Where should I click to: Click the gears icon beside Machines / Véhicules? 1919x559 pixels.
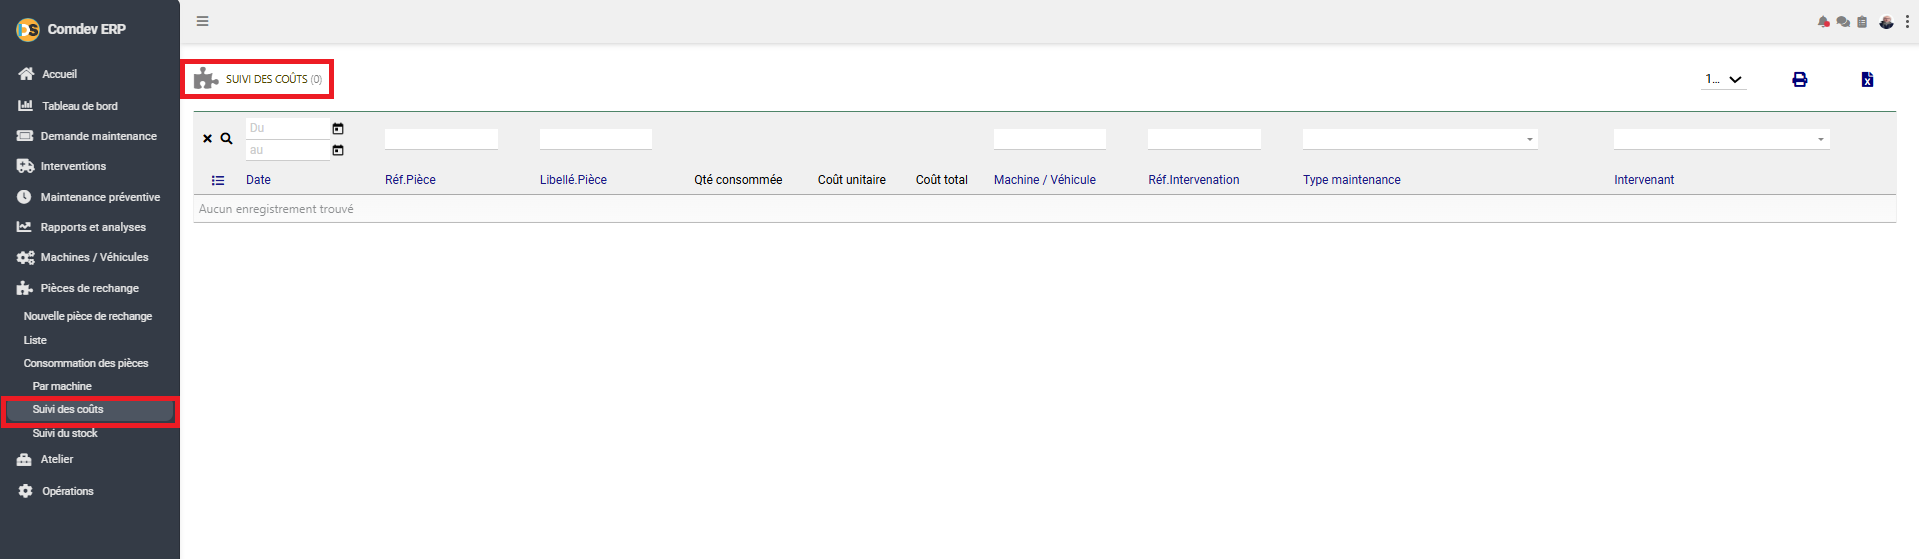tap(25, 258)
